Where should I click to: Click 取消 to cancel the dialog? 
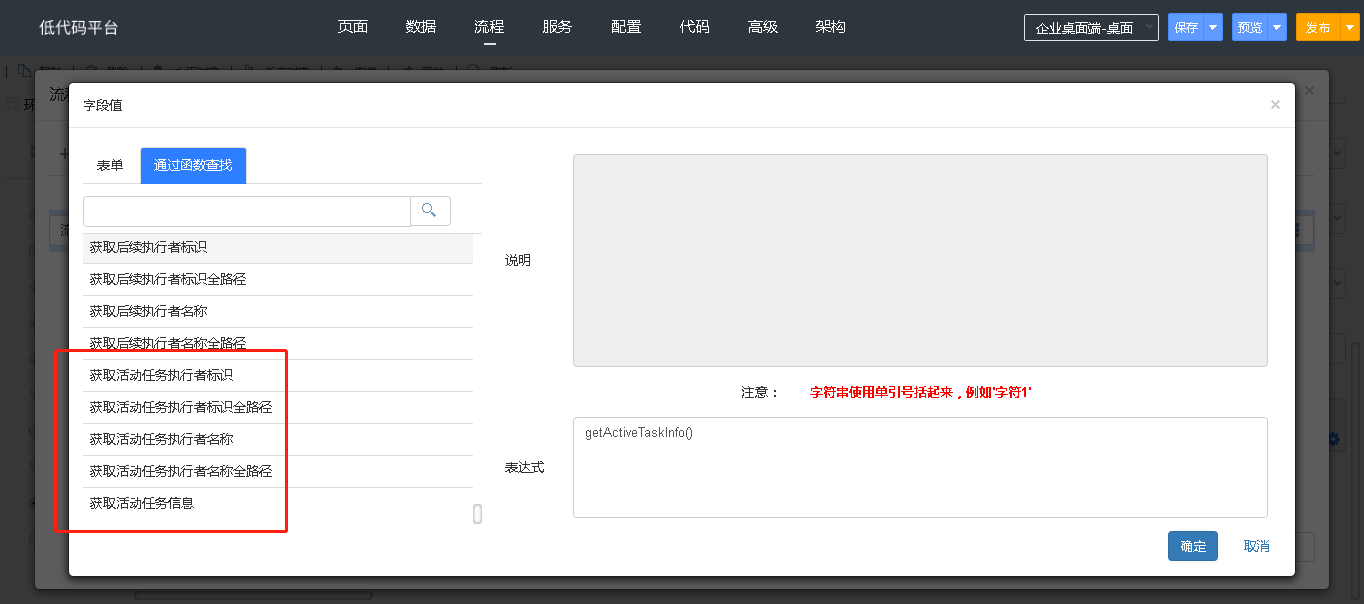click(1256, 546)
